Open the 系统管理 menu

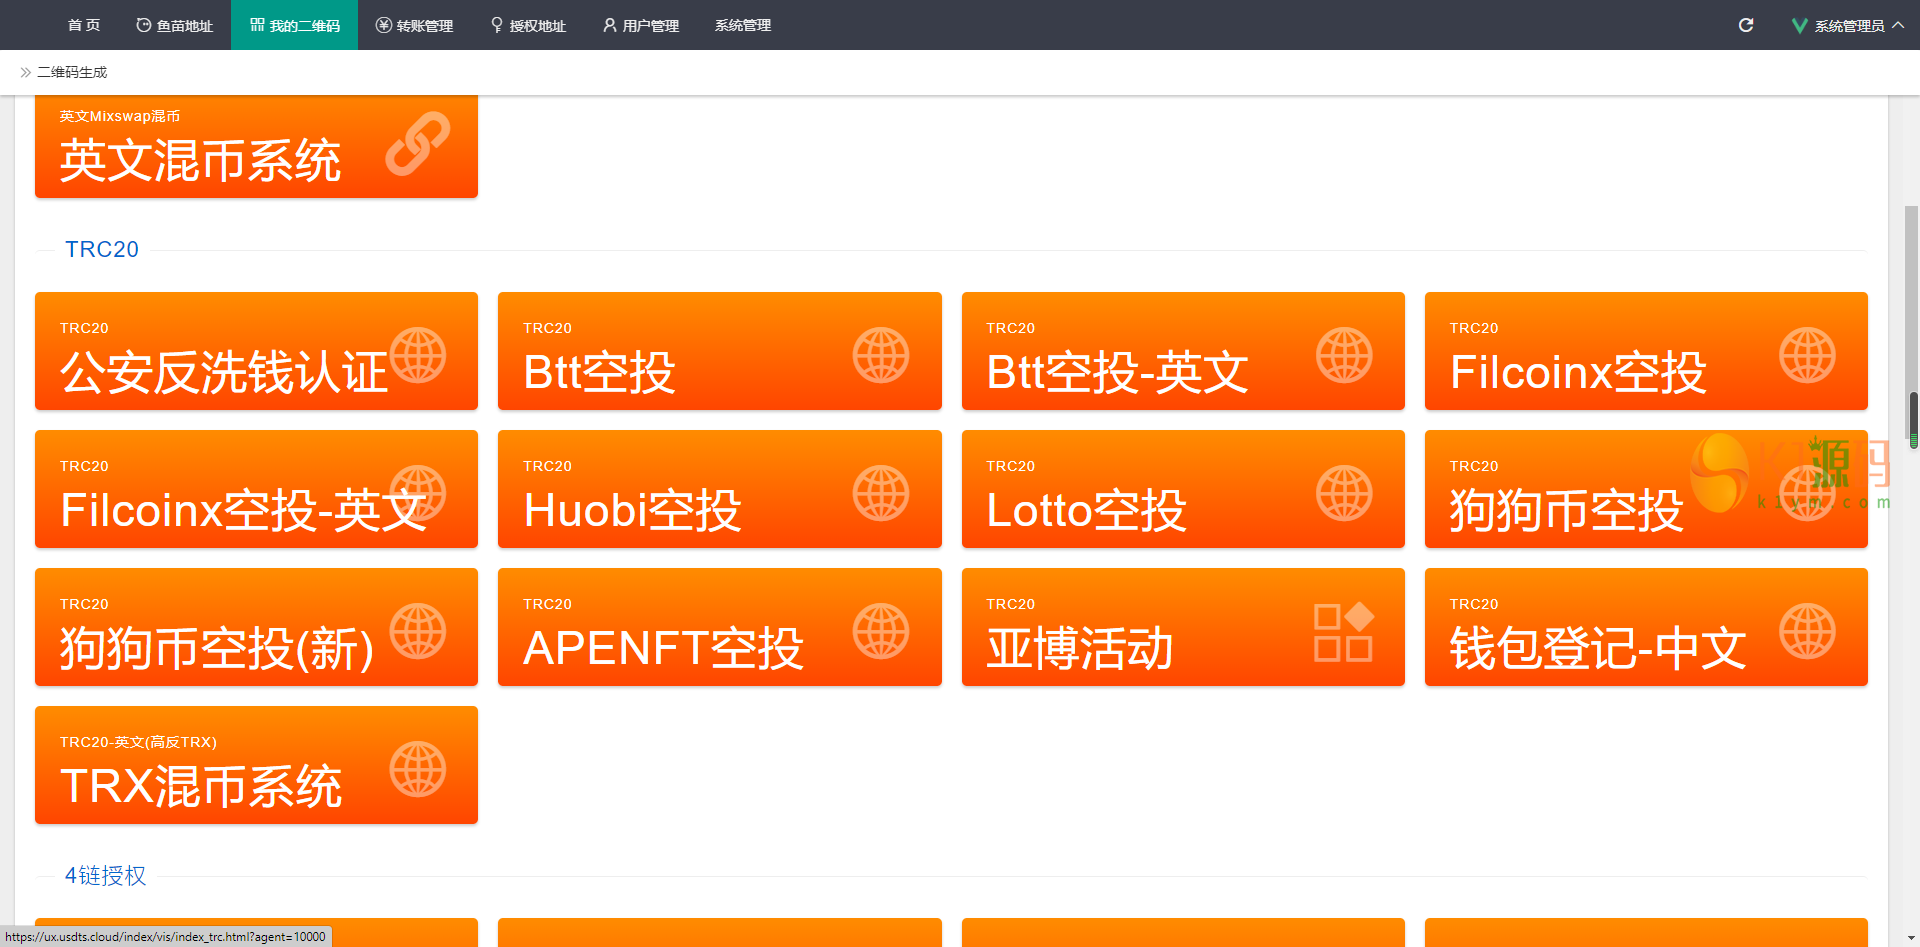coord(743,25)
